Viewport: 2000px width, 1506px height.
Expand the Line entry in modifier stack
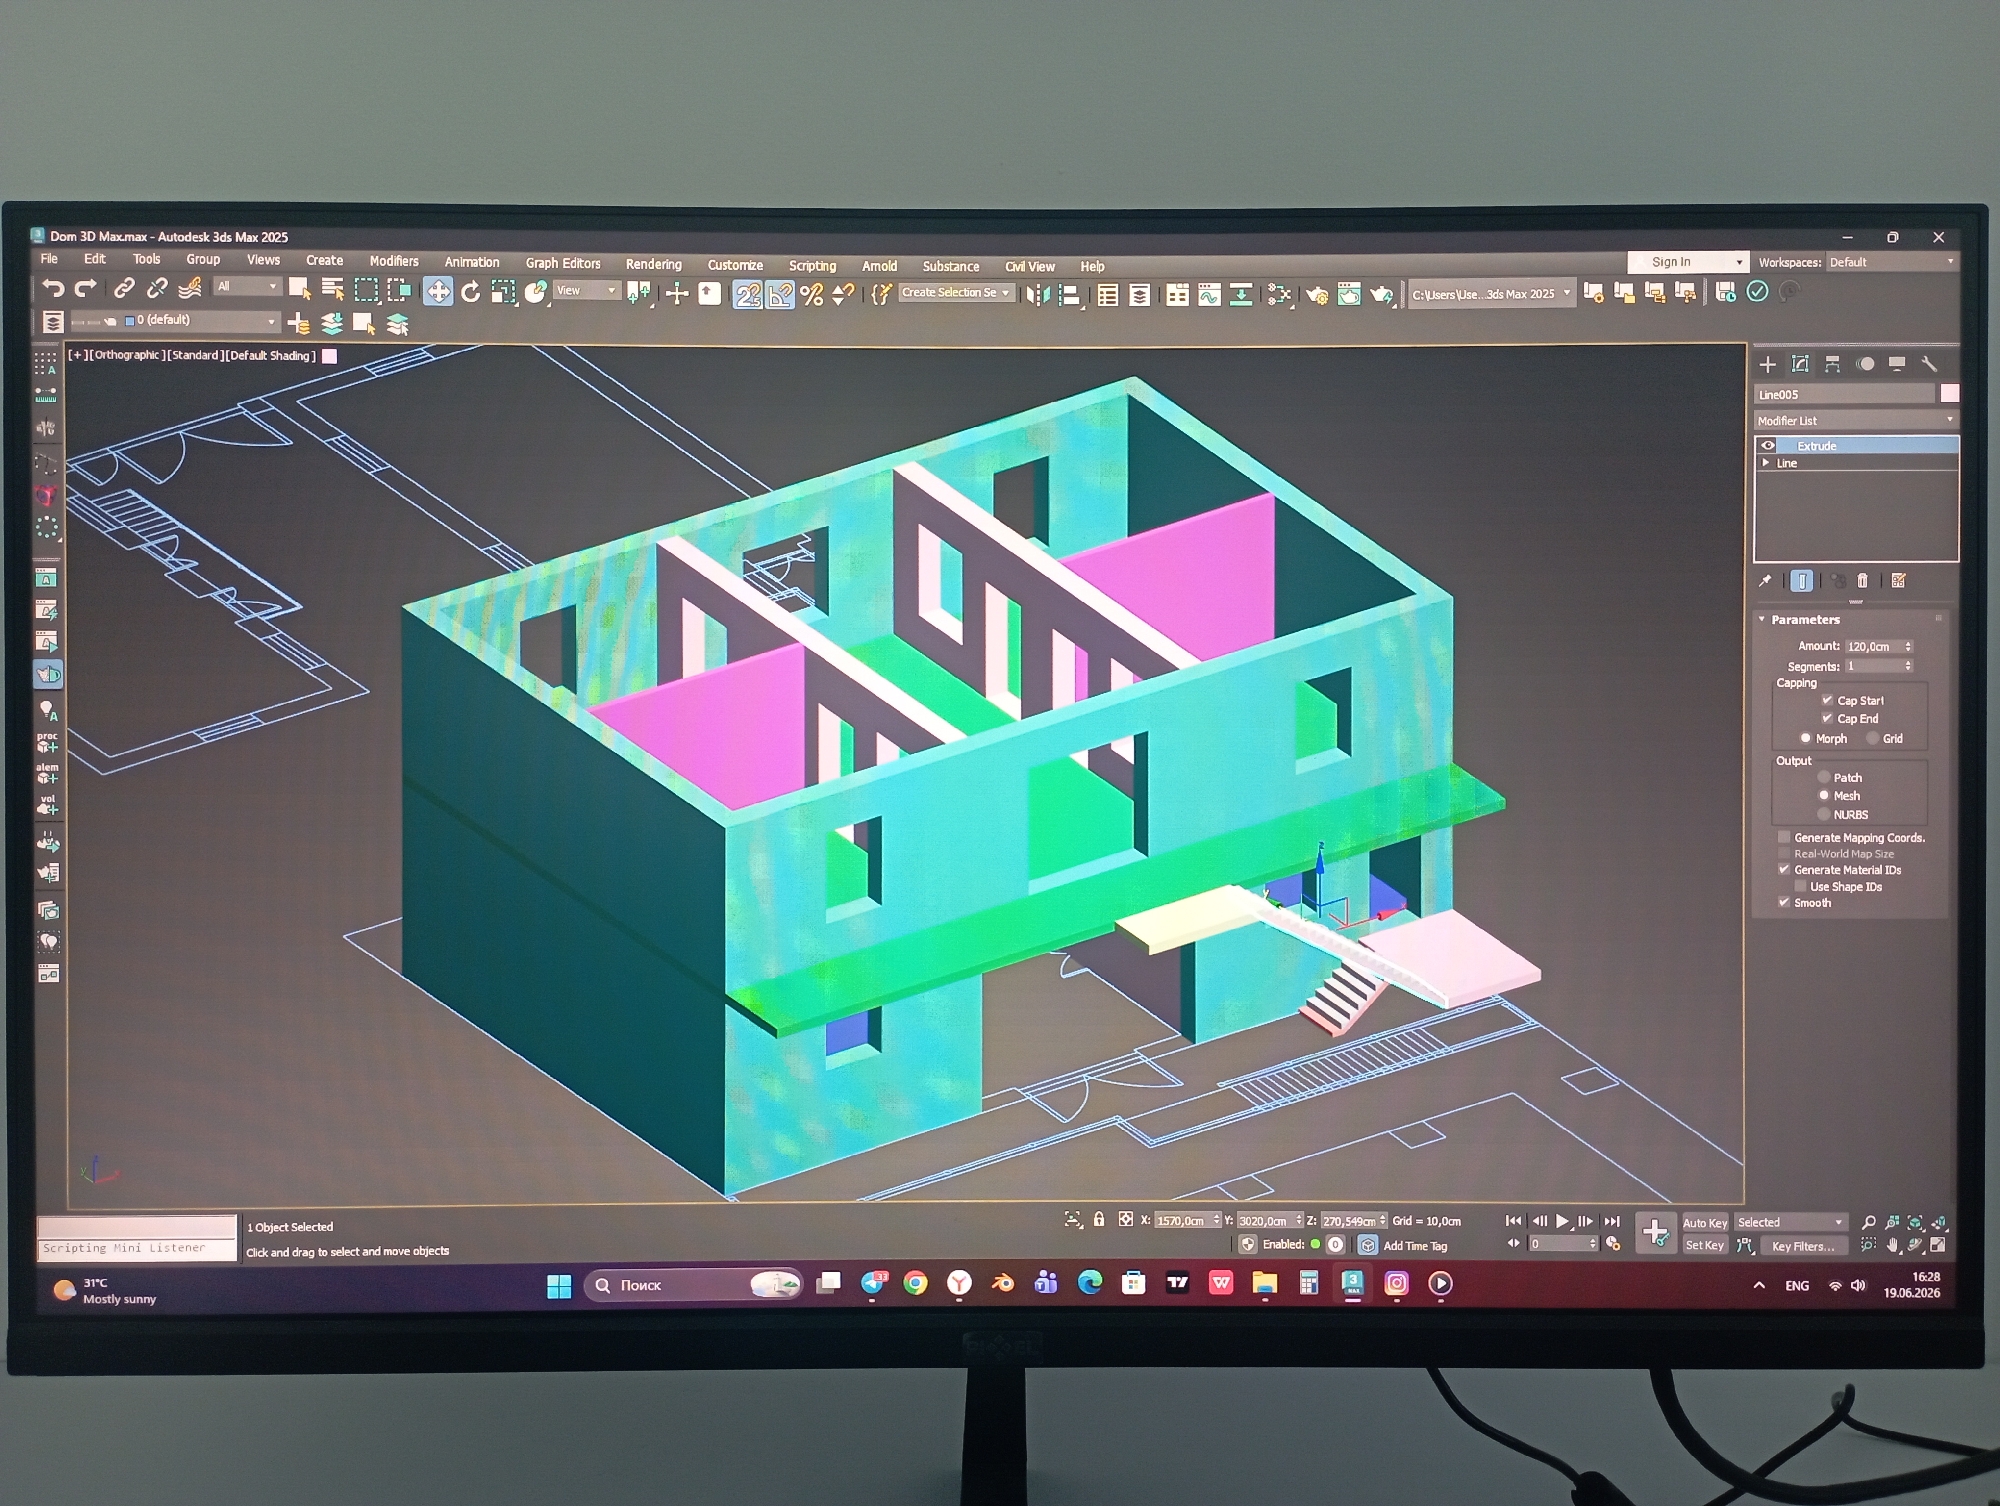click(1766, 463)
